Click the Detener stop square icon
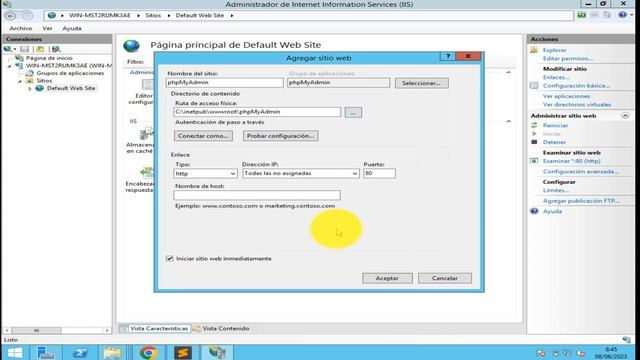 click(534, 142)
